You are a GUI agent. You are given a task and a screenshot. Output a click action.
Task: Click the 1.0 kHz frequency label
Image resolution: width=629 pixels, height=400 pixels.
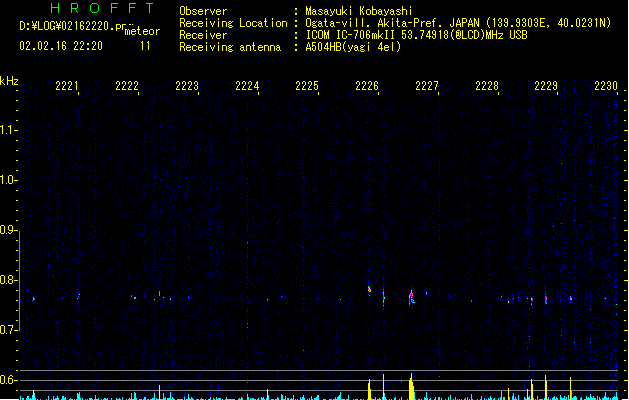tap(8, 180)
